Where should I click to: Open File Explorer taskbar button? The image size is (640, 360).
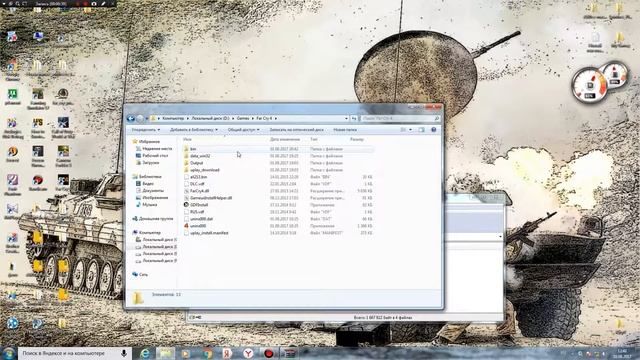(x=165, y=353)
